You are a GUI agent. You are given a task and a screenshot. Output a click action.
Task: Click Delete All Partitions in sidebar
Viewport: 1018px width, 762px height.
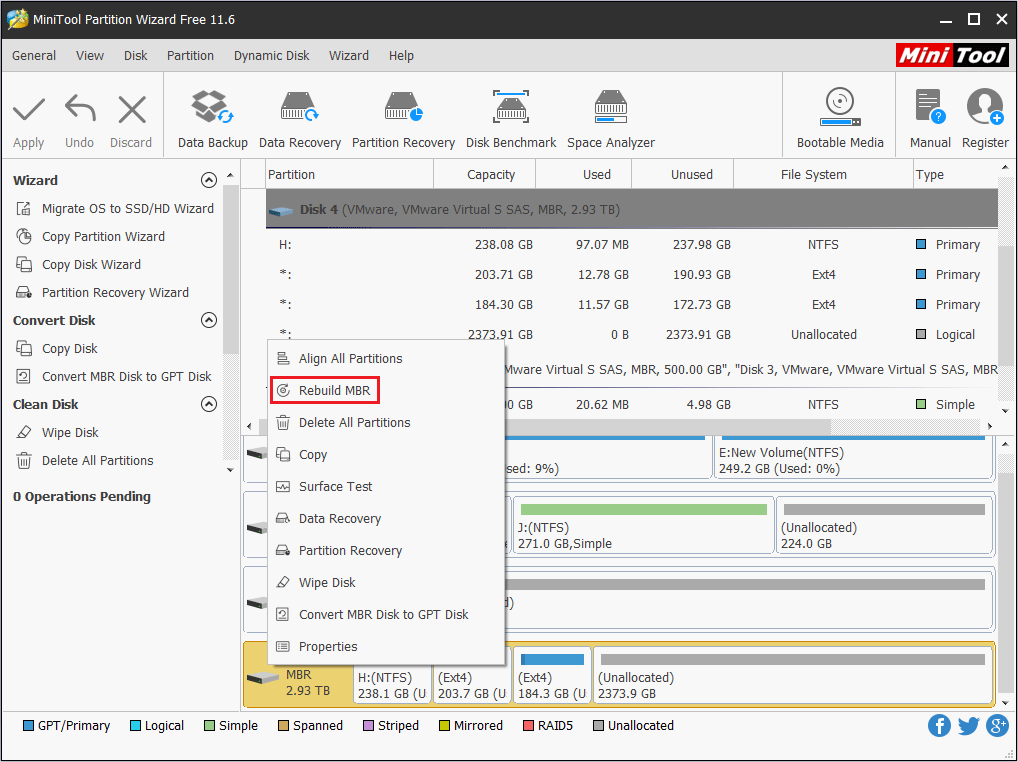[x=84, y=460]
